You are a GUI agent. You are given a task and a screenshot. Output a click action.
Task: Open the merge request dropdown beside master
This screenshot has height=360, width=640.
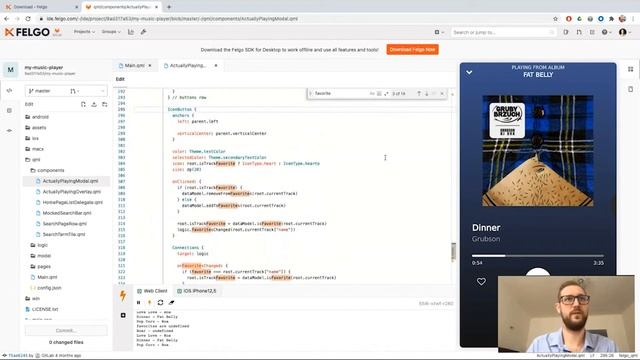(75, 91)
